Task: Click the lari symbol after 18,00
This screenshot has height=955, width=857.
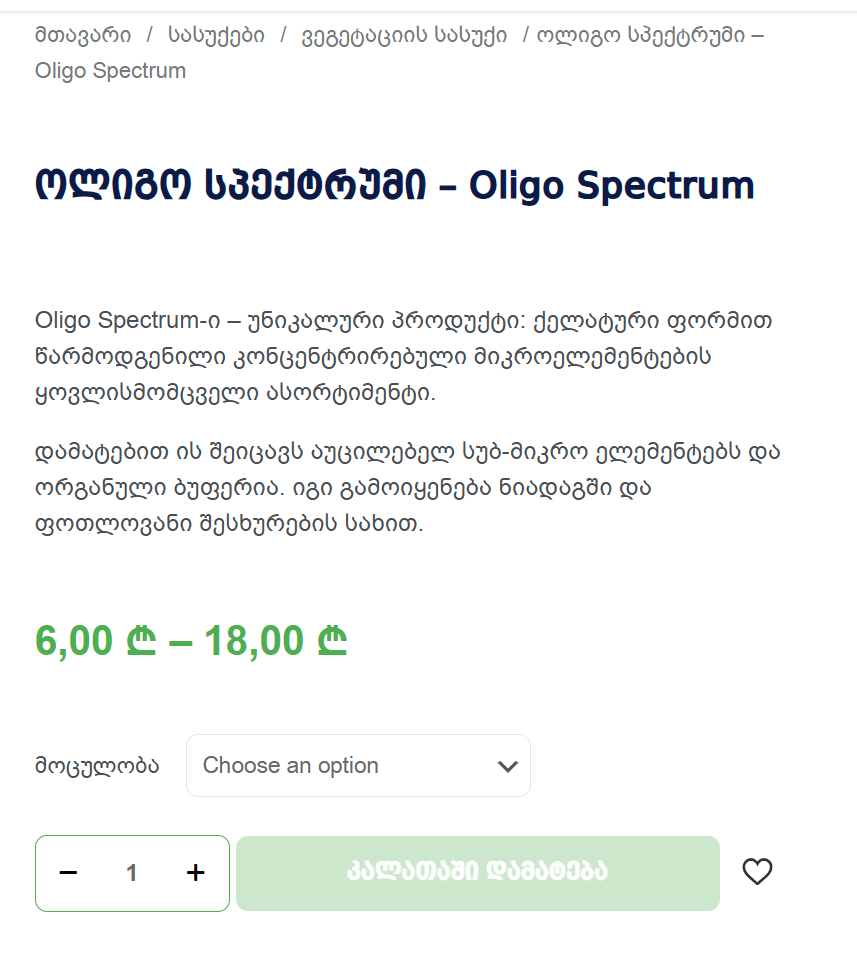Action: click(332, 641)
